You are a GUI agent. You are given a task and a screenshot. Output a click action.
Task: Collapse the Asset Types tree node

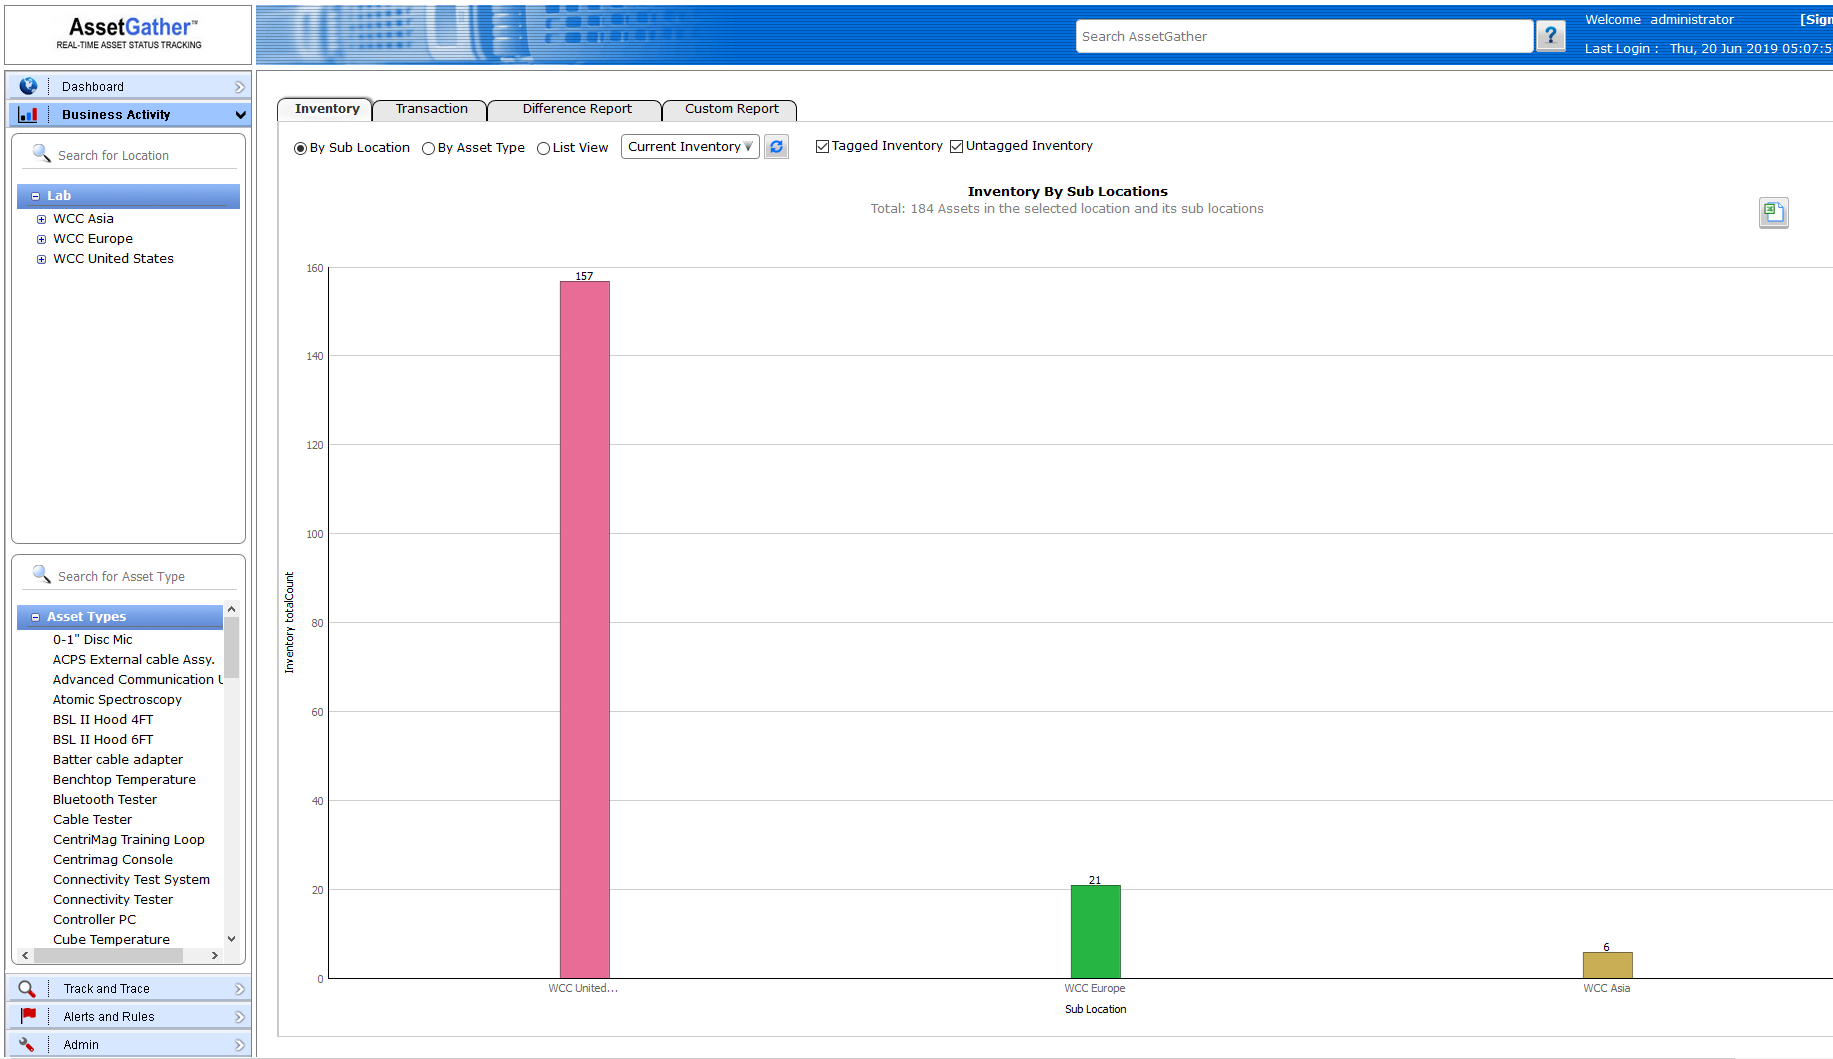(x=35, y=617)
